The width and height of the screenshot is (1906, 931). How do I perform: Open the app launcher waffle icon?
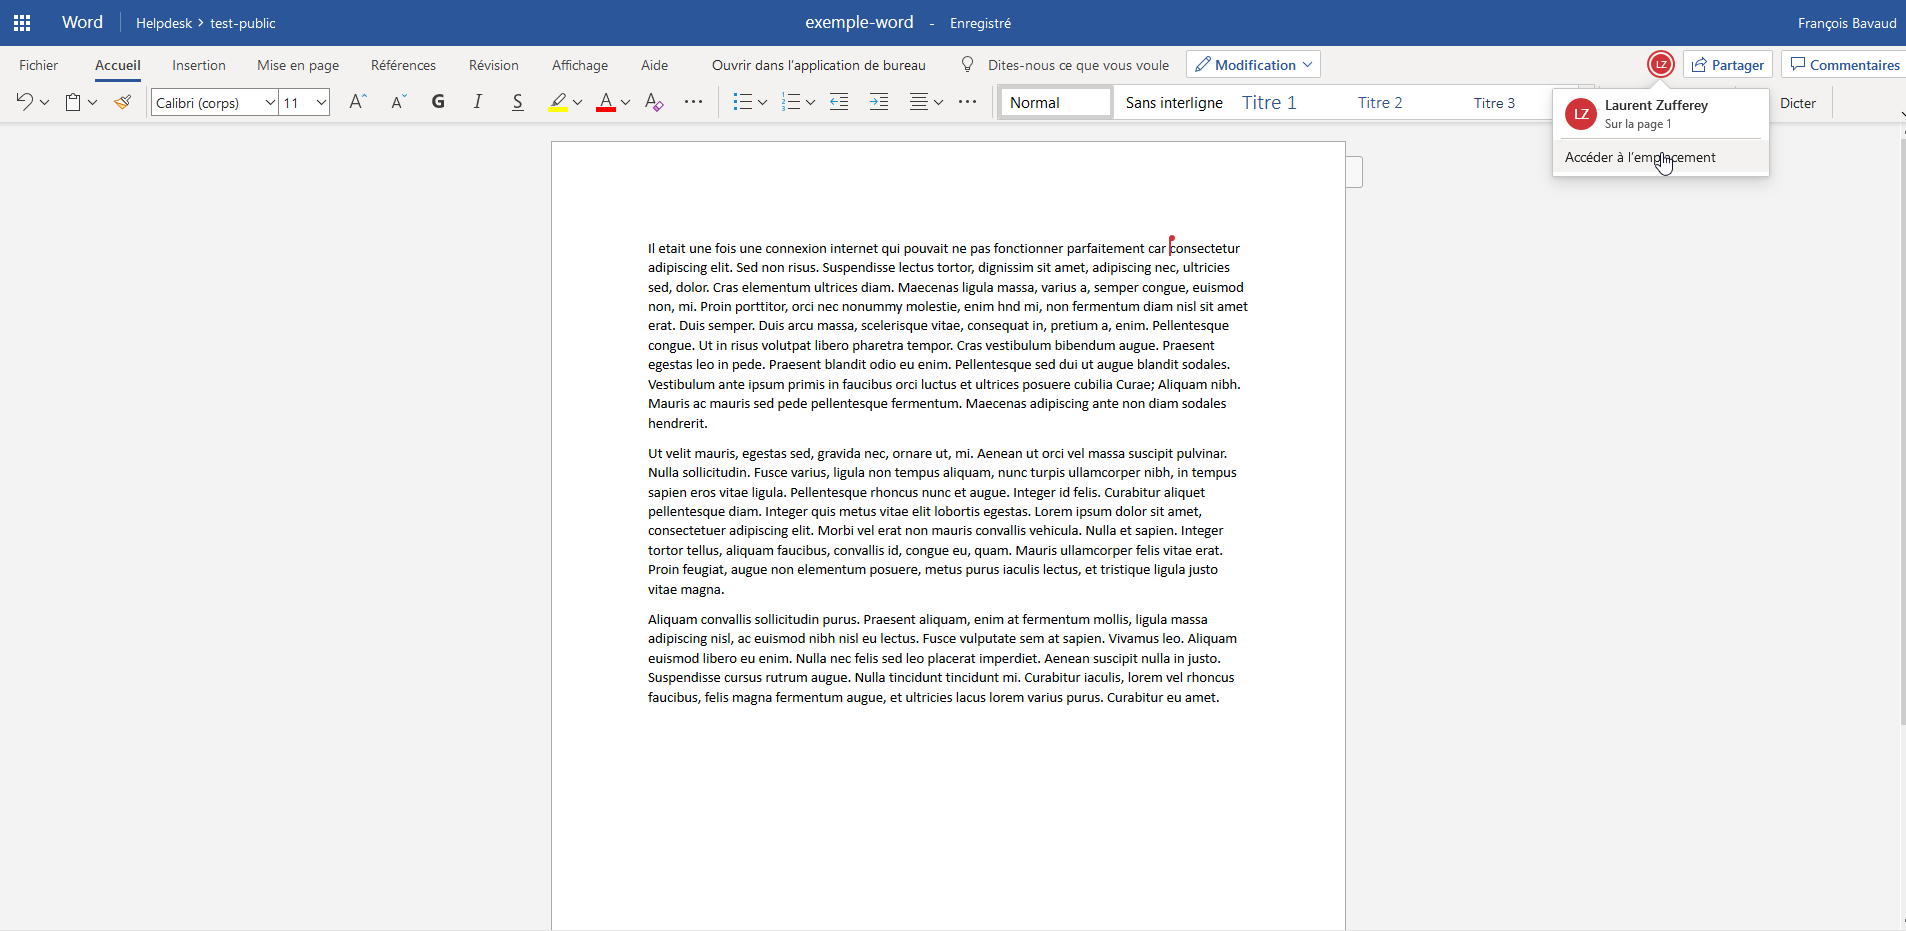22,23
